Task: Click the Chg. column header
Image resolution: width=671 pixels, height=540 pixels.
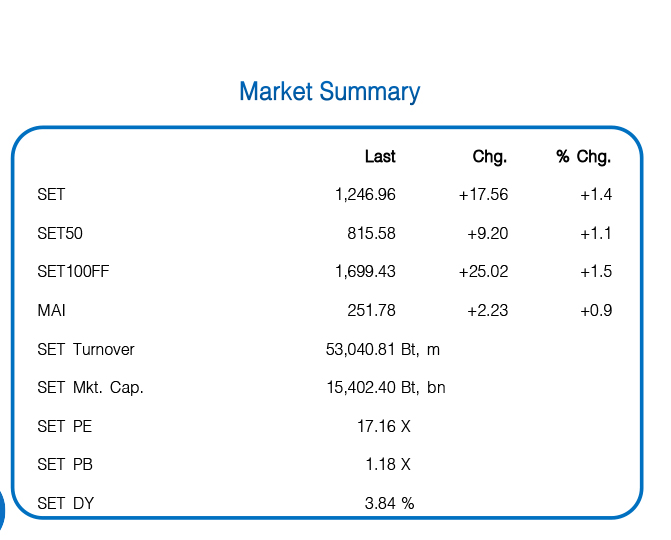Action: click(490, 157)
